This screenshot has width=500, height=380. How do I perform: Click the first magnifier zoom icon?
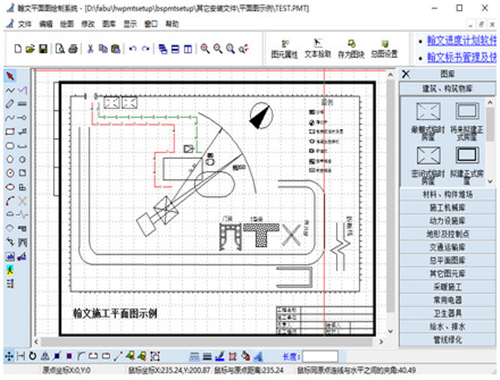click(205, 49)
